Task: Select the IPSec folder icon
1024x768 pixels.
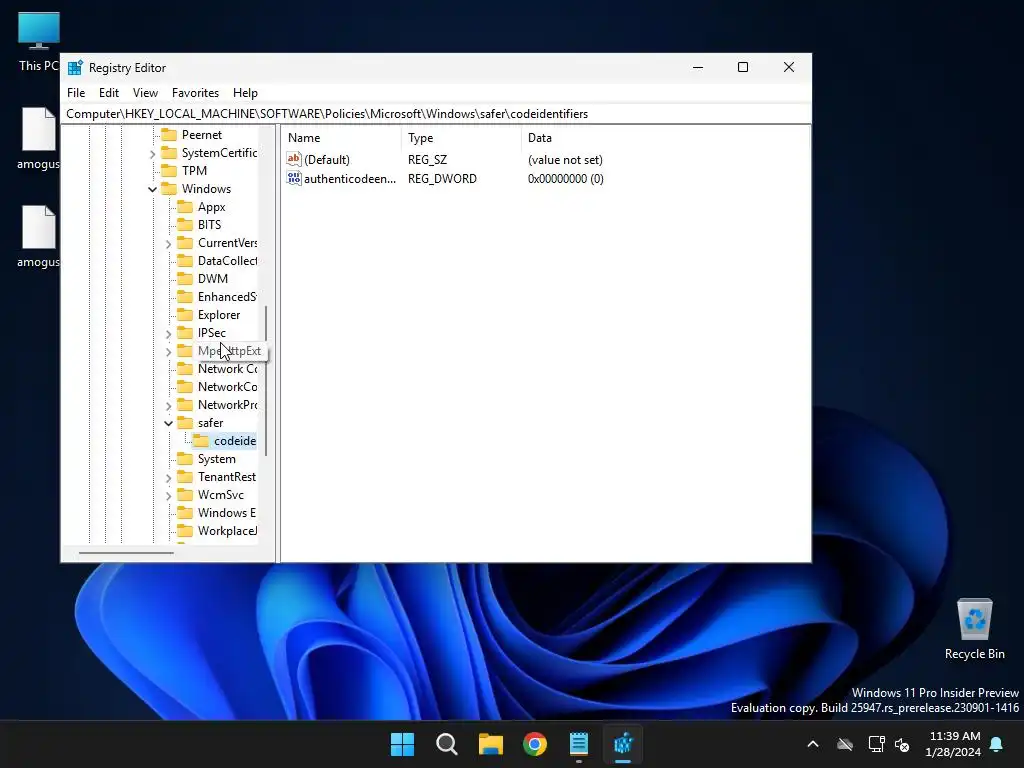Action: 185,333
